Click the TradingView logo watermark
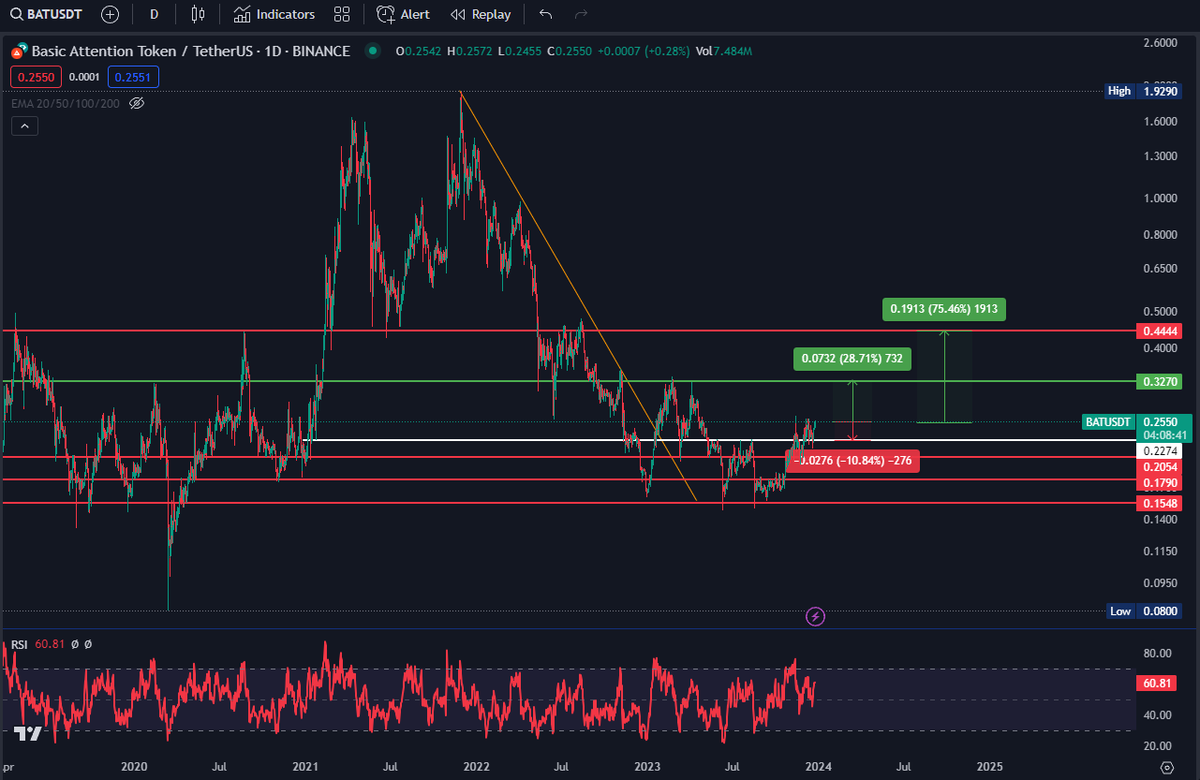The image size is (1200, 780). point(26,733)
